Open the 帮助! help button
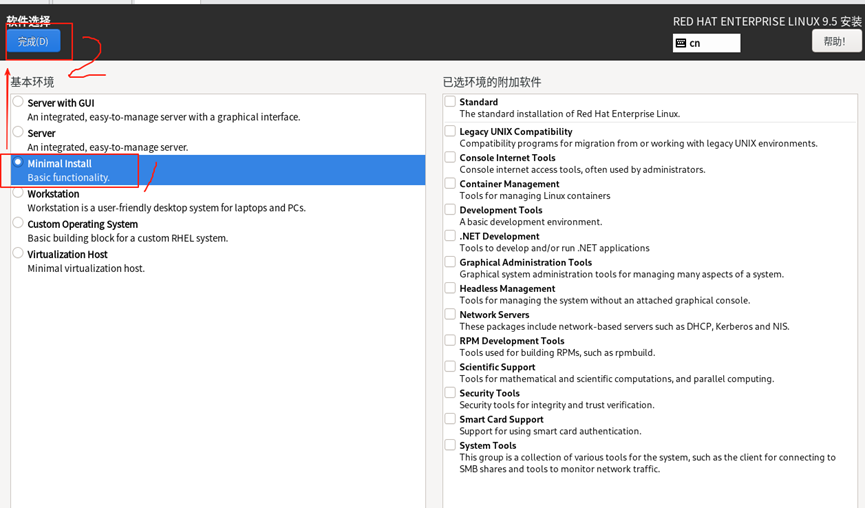This screenshot has width=865, height=508. pyautogui.click(x=836, y=41)
